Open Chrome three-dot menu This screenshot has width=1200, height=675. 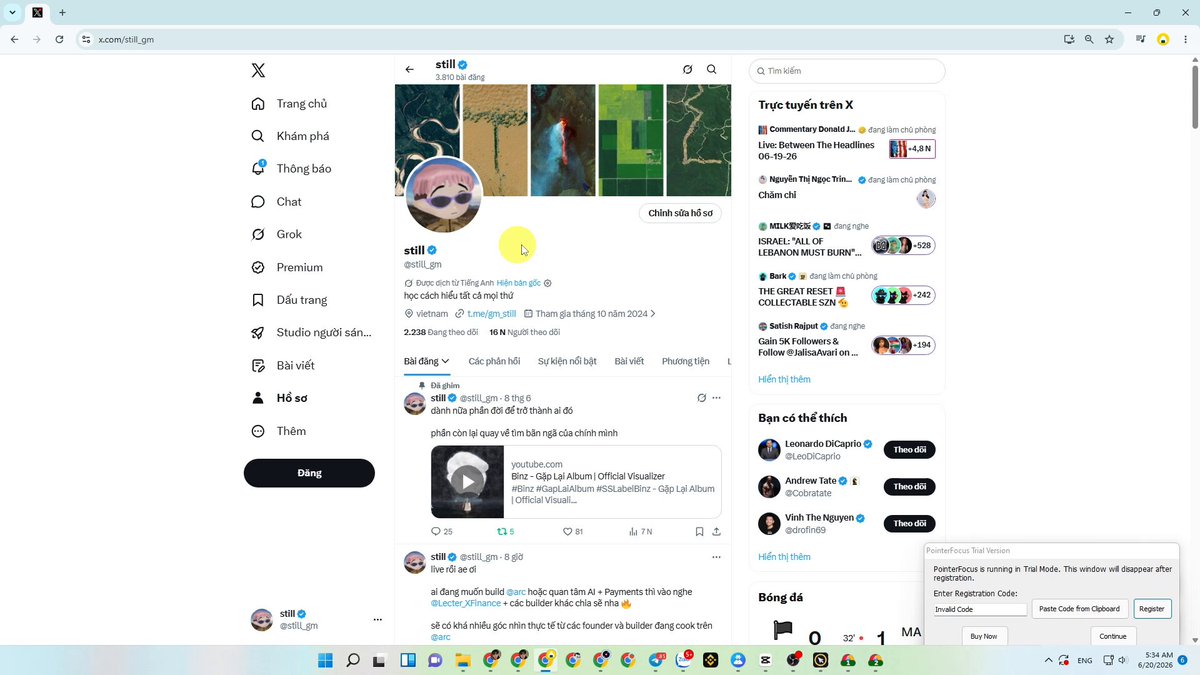click(1185, 39)
